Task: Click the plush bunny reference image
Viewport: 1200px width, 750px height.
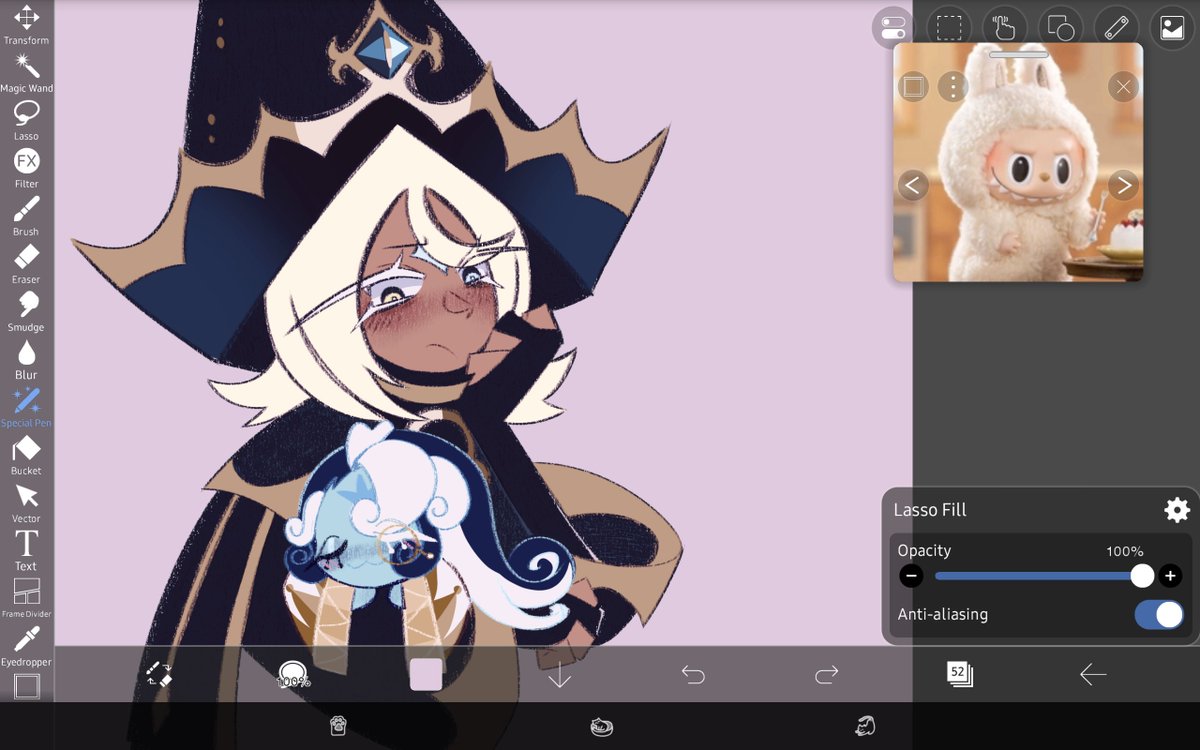Action: coord(1018,162)
